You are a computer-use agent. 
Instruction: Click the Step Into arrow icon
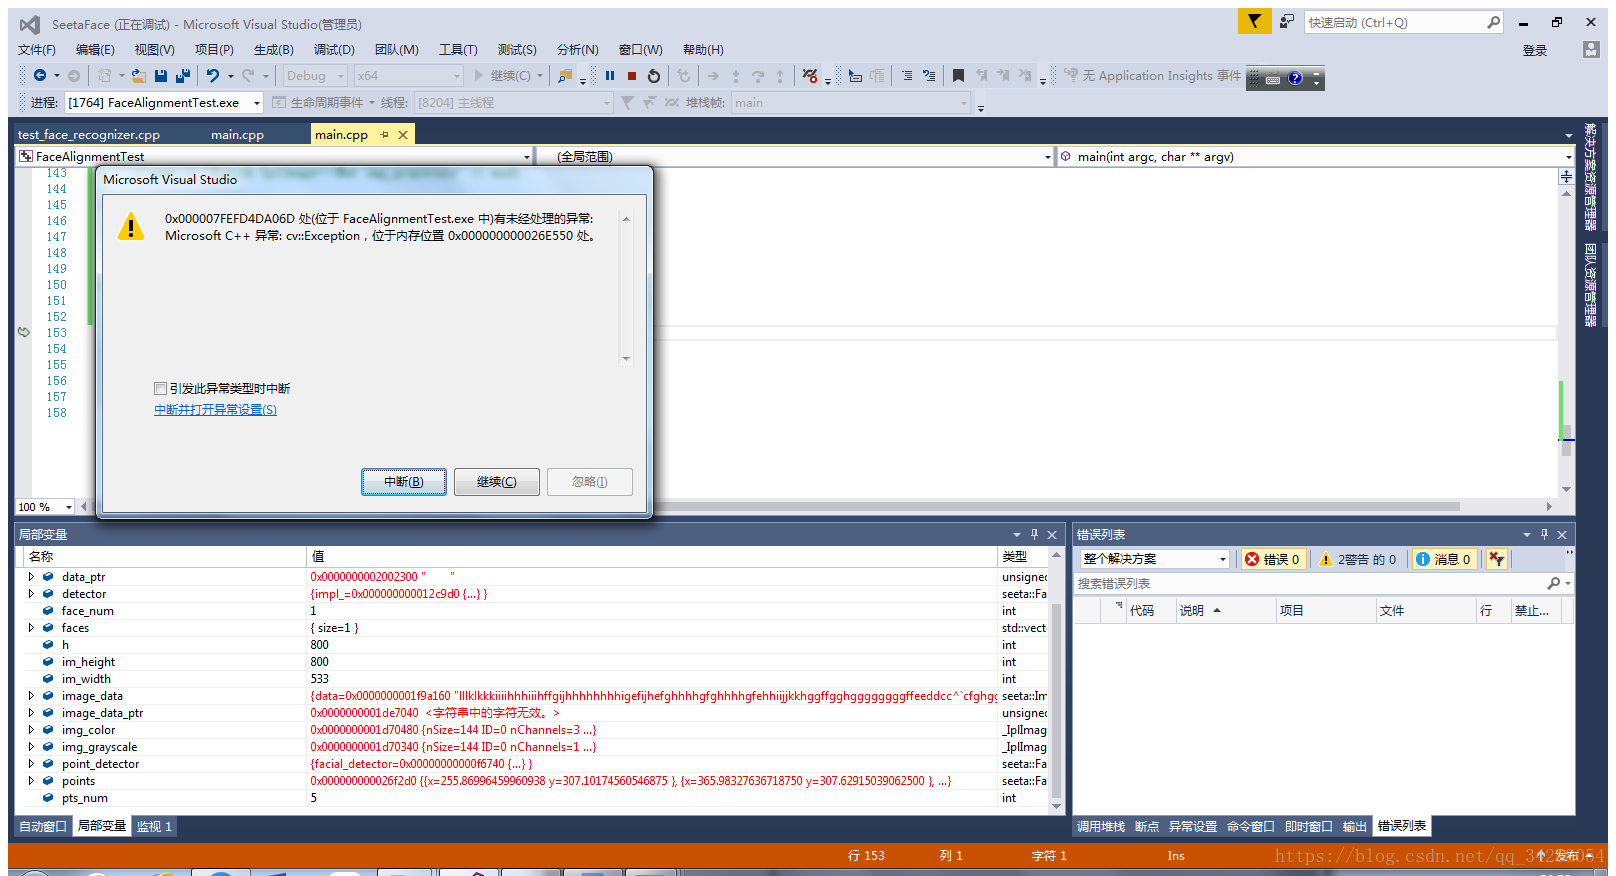tap(736, 75)
